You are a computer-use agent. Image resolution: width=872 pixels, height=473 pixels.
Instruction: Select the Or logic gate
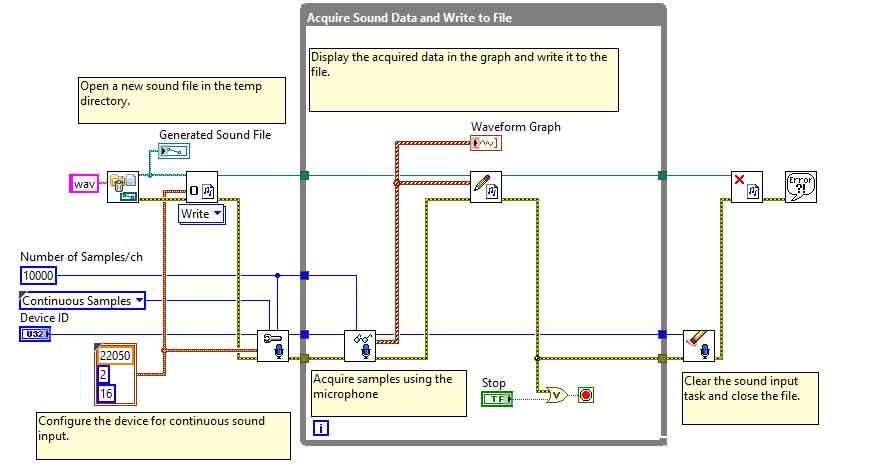click(557, 395)
